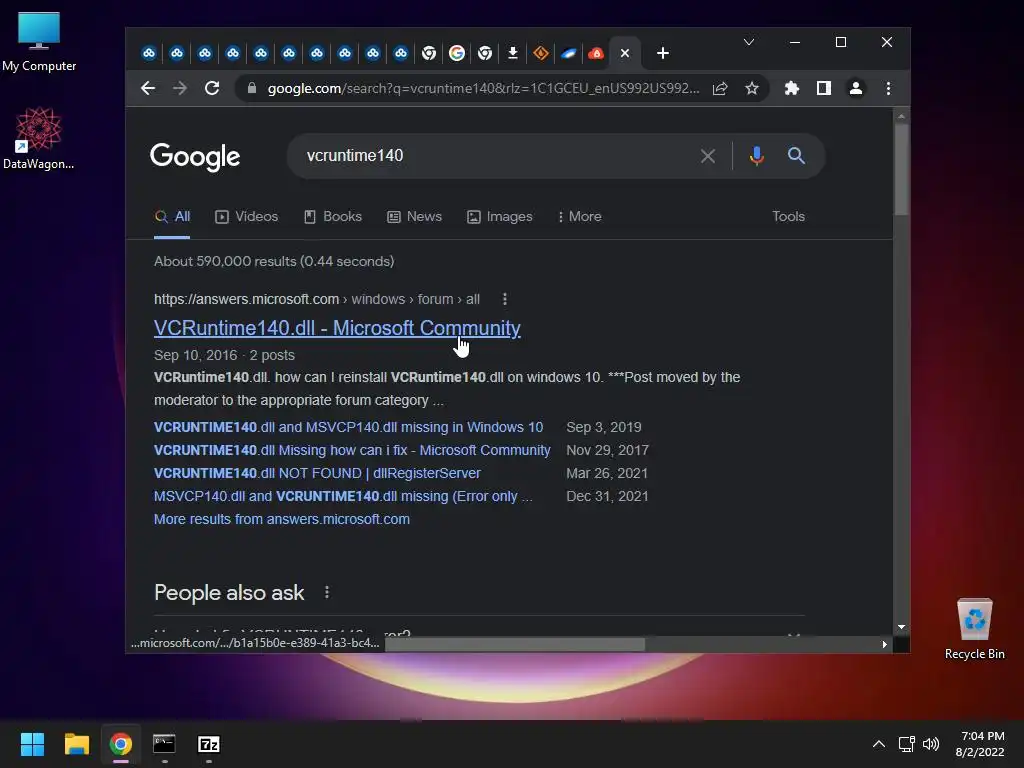The height and width of the screenshot is (768, 1024).
Task: Open Chrome's three-dot main menu
Action: coord(888,88)
